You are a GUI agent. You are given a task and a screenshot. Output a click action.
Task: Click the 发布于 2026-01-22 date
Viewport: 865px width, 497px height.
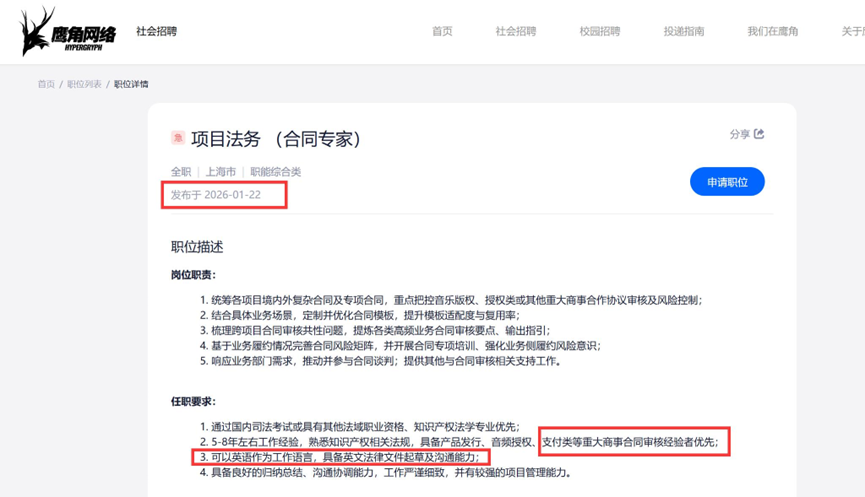click(x=216, y=195)
